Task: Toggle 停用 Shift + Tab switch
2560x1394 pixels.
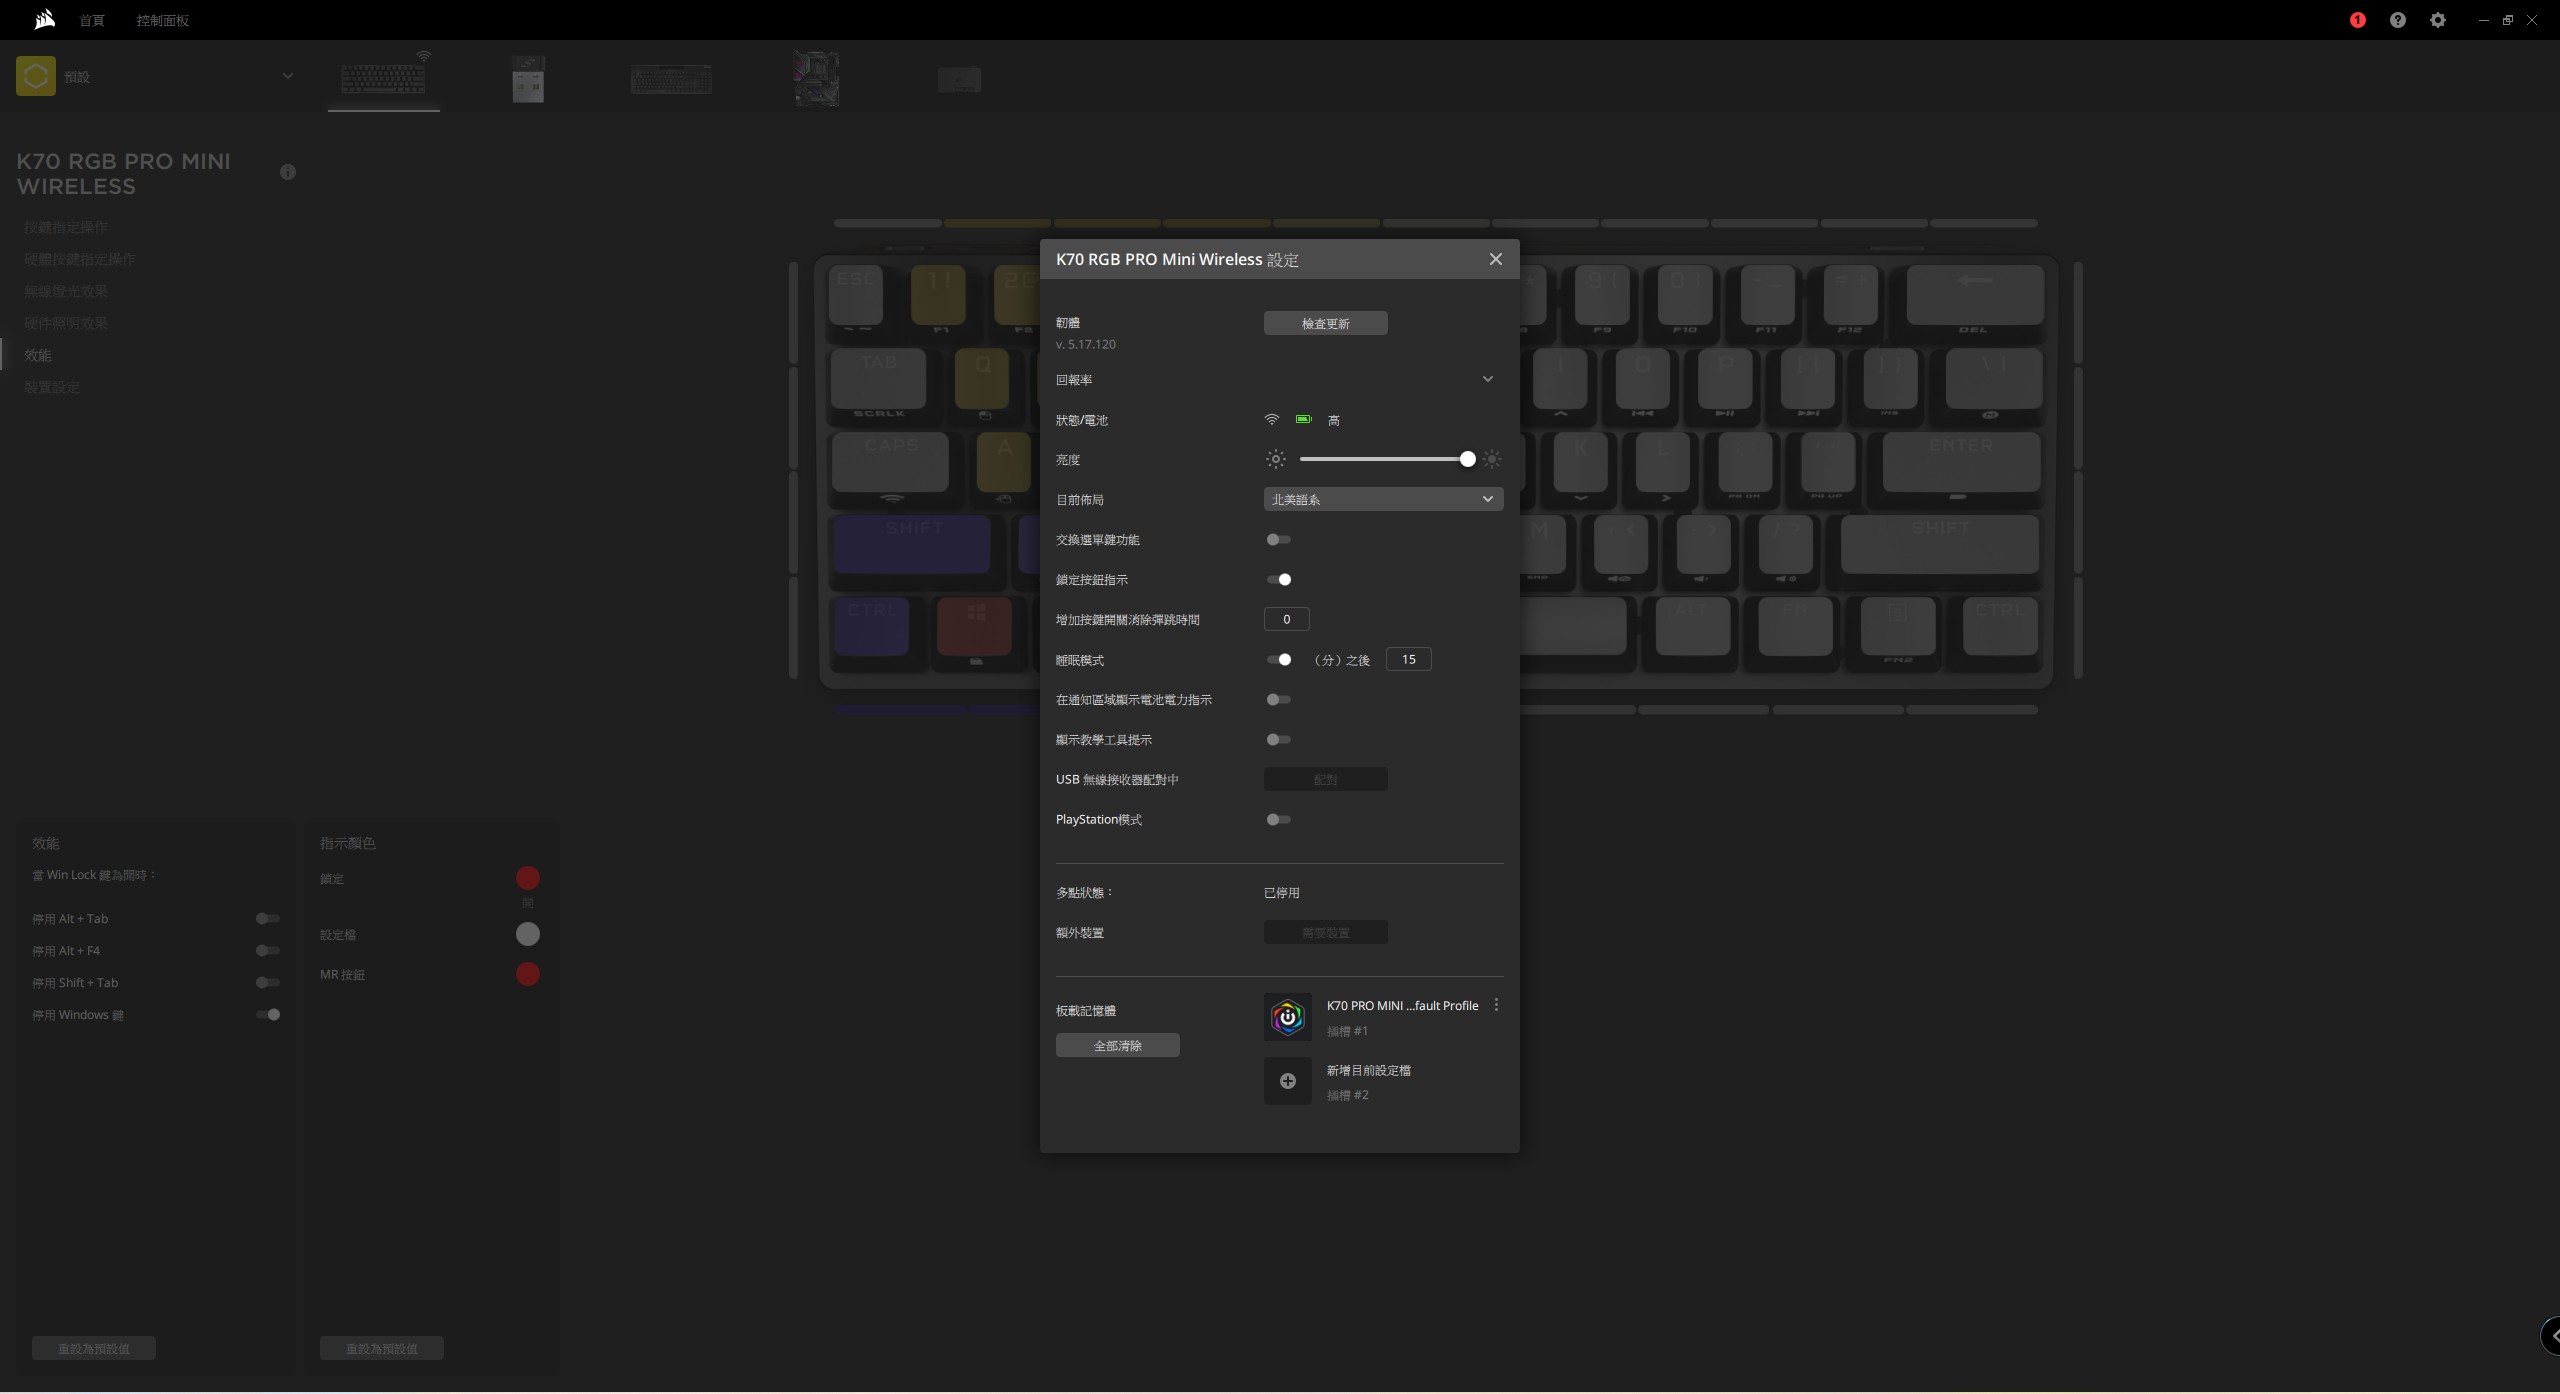Action: click(x=267, y=982)
